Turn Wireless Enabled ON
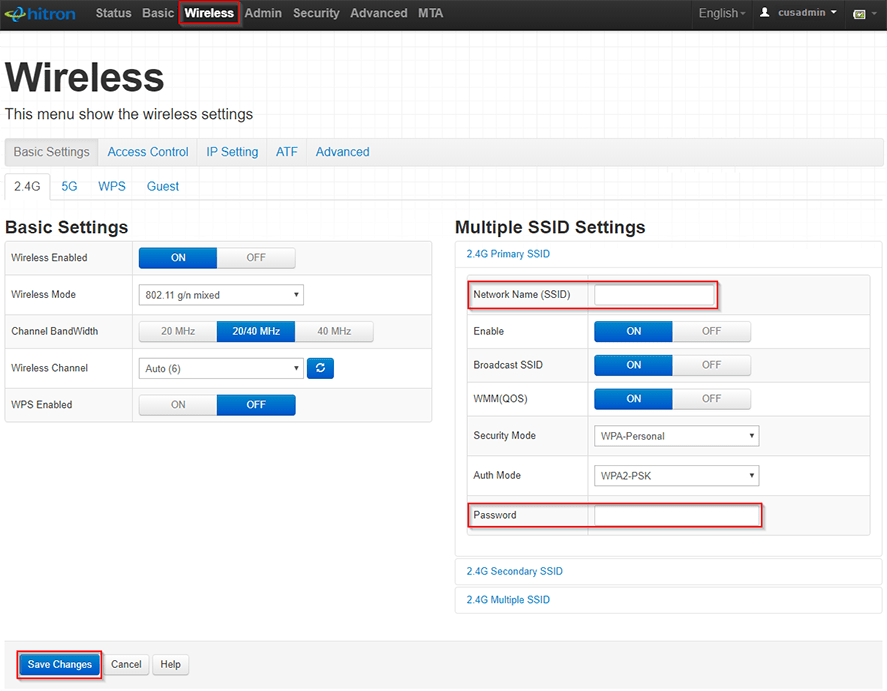This screenshot has height=691, width=887. pos(178,258)
